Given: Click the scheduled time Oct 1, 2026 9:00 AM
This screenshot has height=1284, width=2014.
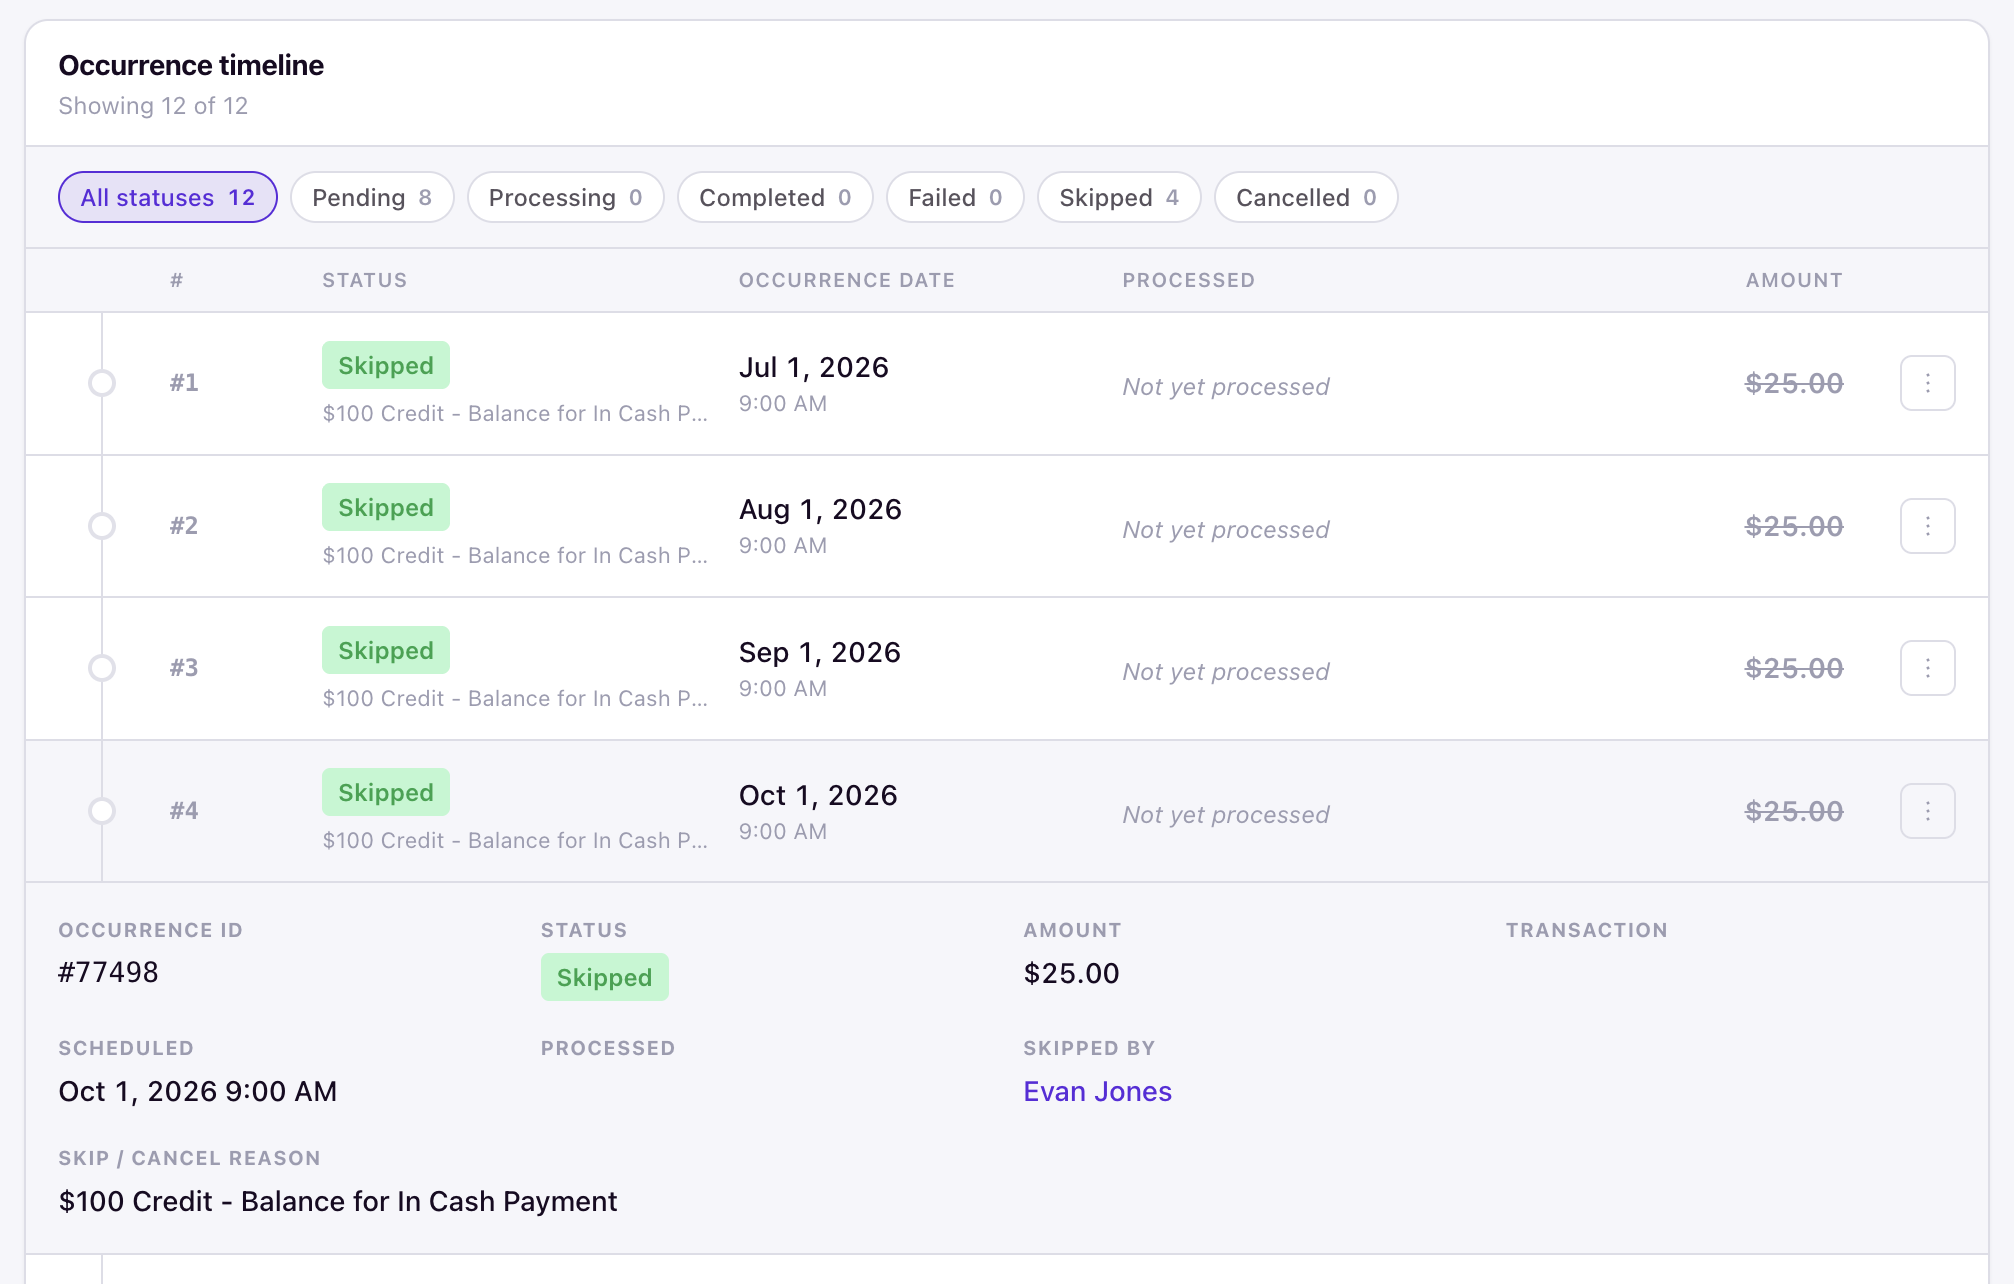Looking at the screenshot, I should (x=198, y=1091).
